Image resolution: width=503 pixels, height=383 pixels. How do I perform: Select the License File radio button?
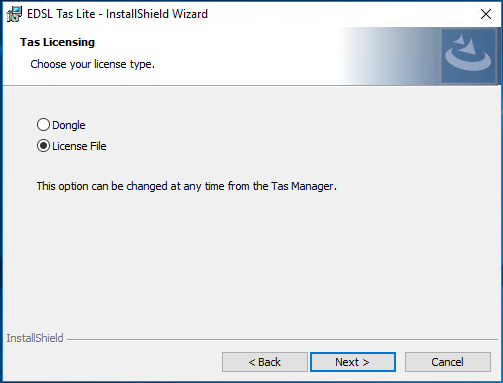tap(43, 146)
